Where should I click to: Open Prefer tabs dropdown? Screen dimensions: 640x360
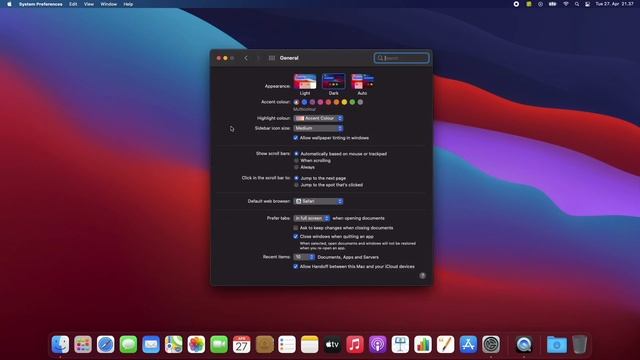(312, 218)
